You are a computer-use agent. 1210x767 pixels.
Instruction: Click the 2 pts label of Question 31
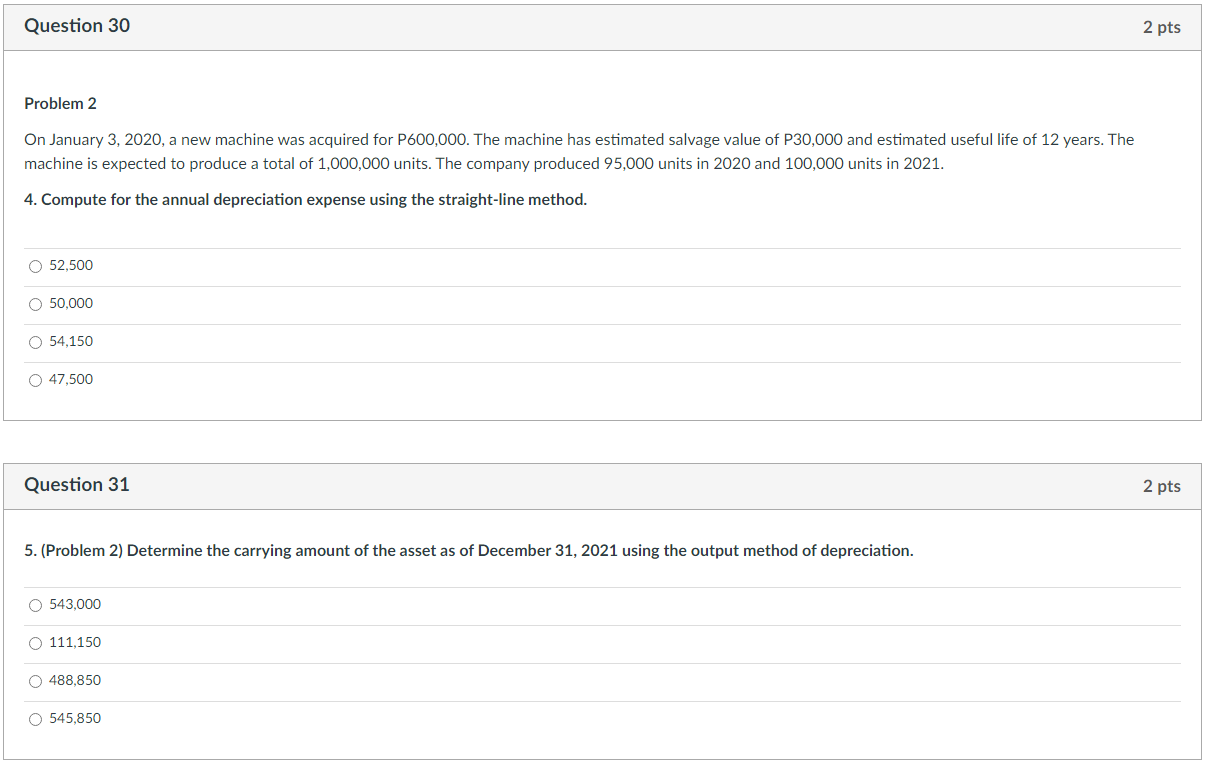(x=1162, y=486)
